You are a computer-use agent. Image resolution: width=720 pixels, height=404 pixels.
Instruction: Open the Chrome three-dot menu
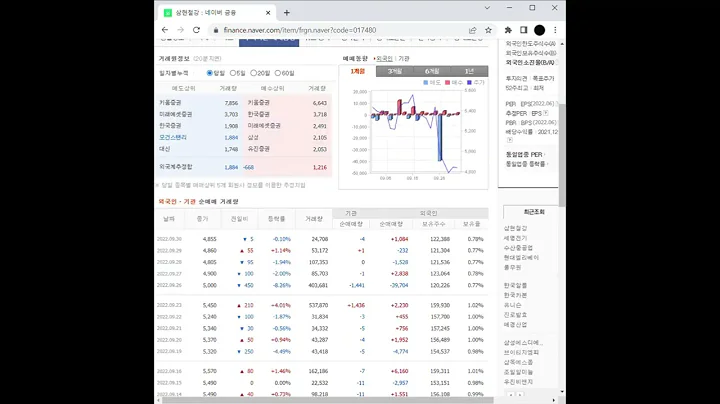pos(555,30)
